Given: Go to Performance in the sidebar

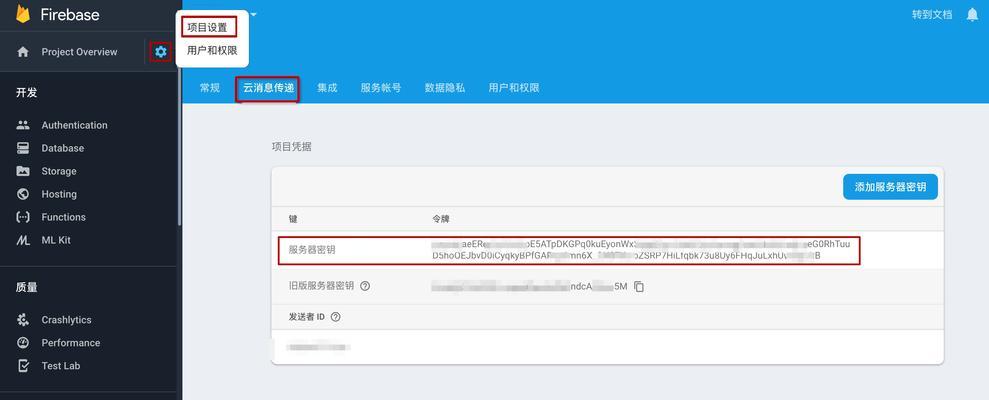Looking at the screenshot, I should tap(71, 343).
